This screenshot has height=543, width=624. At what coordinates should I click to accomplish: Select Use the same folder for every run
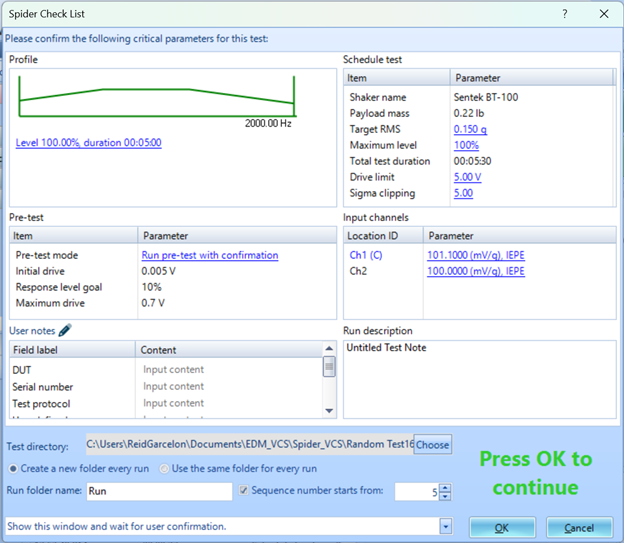point(165,468)
